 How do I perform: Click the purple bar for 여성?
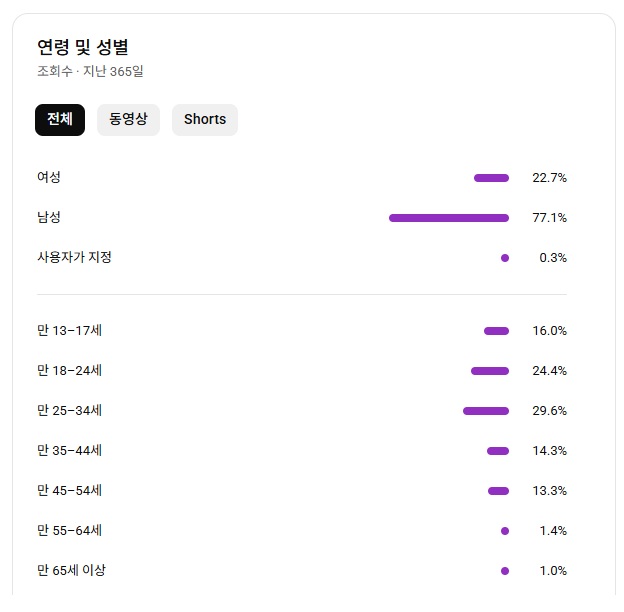pos(491,178)
